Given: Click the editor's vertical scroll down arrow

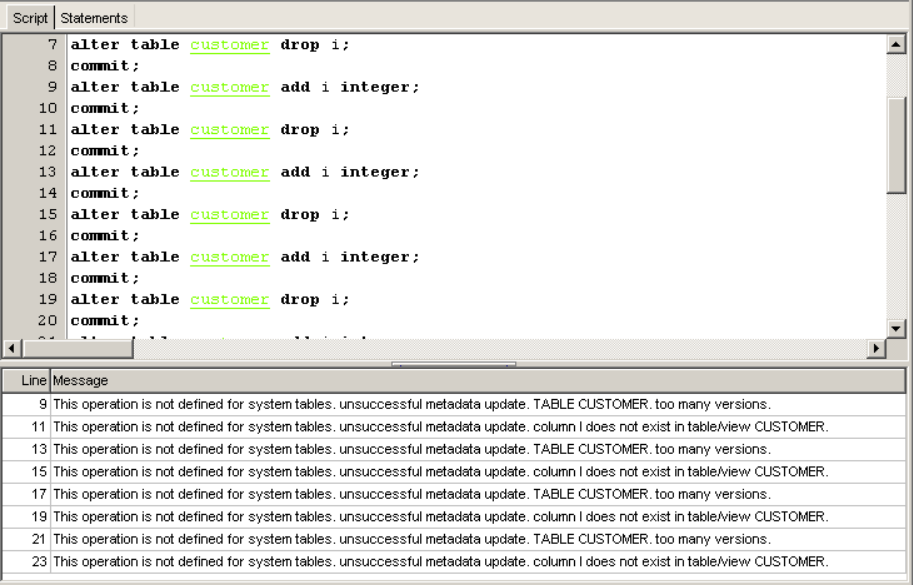Looking at the screenshot, I should [897, 327].
